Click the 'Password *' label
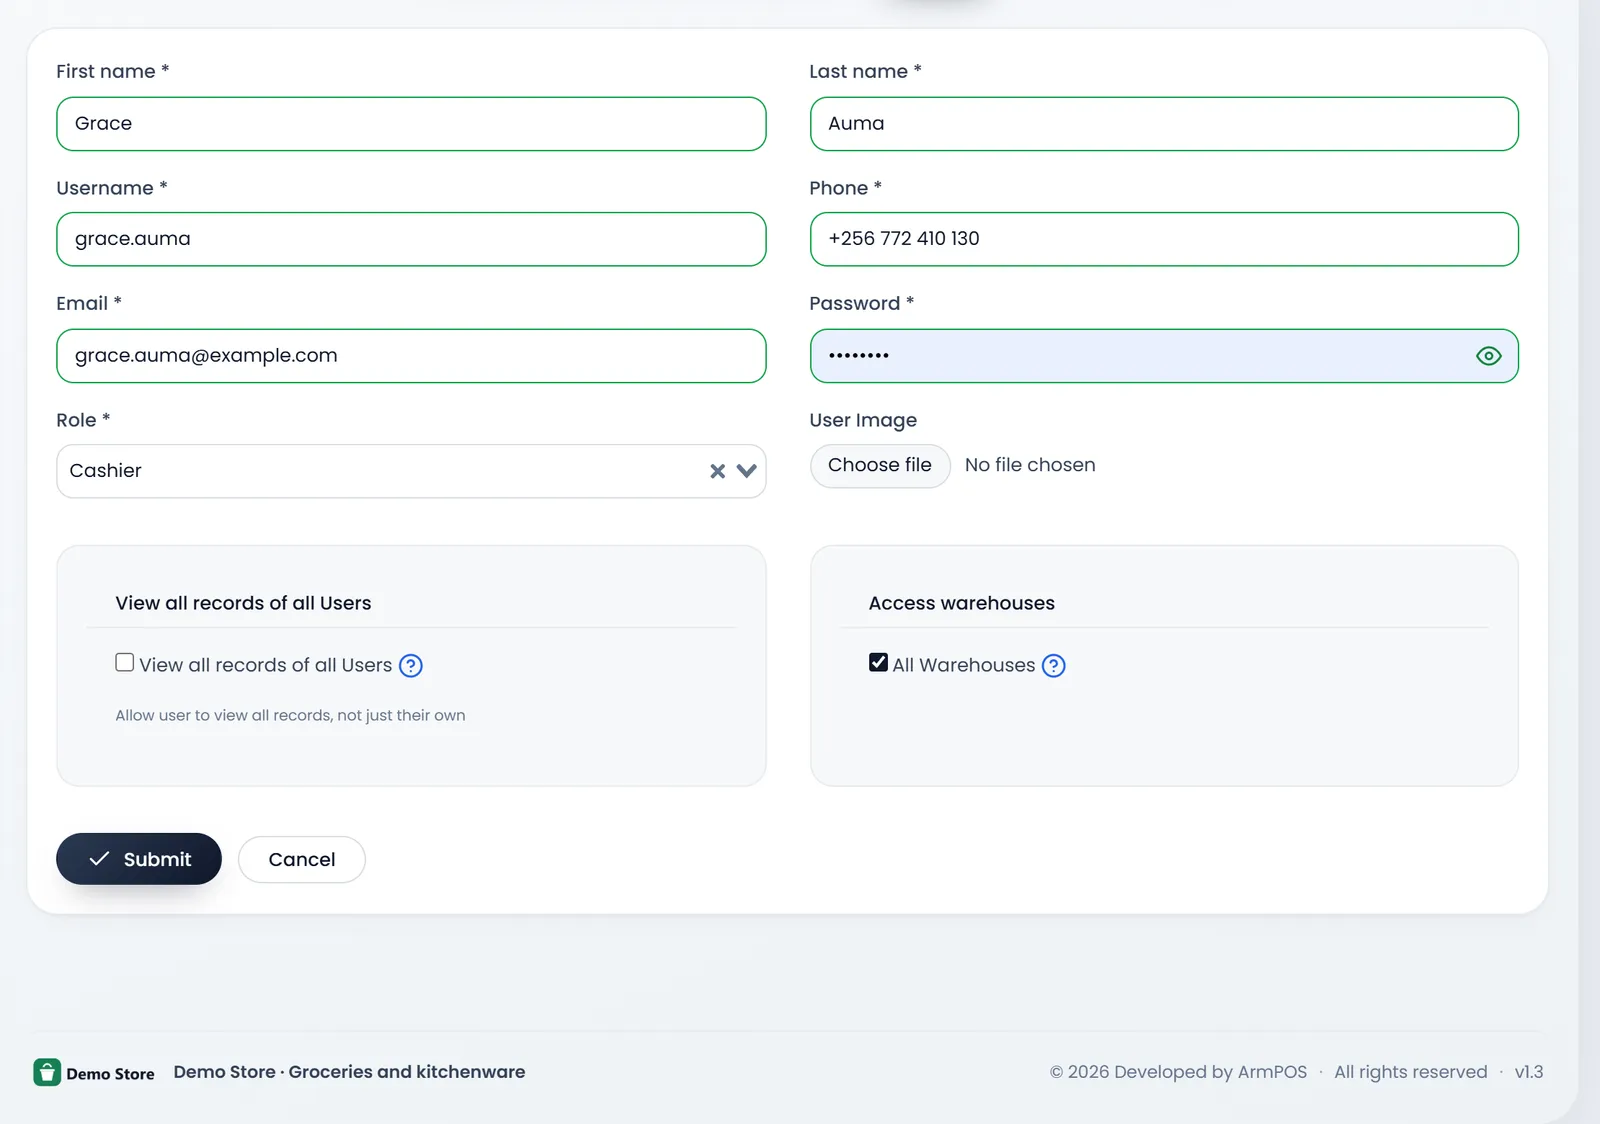This screenshot has height=1124, width=1600. (x=861, y=303)
